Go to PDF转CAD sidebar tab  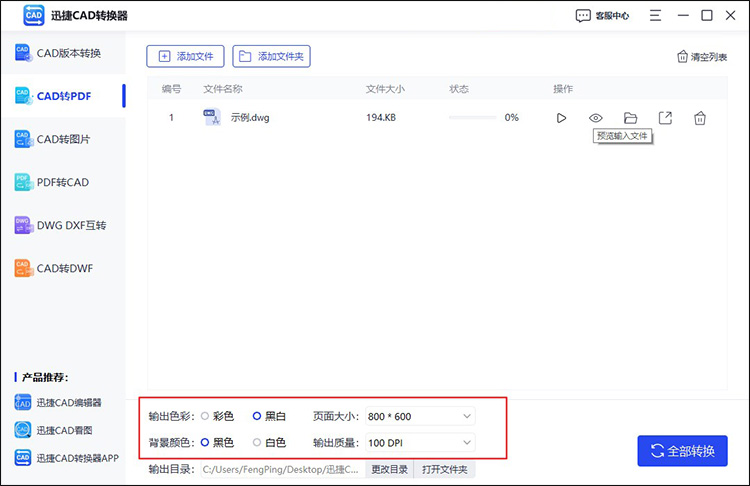[63, 182]
